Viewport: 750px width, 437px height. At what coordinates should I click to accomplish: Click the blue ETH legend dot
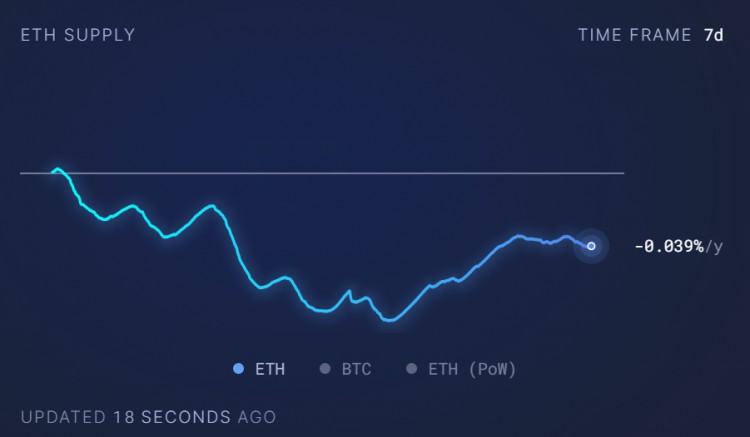(x=238, y=369)
